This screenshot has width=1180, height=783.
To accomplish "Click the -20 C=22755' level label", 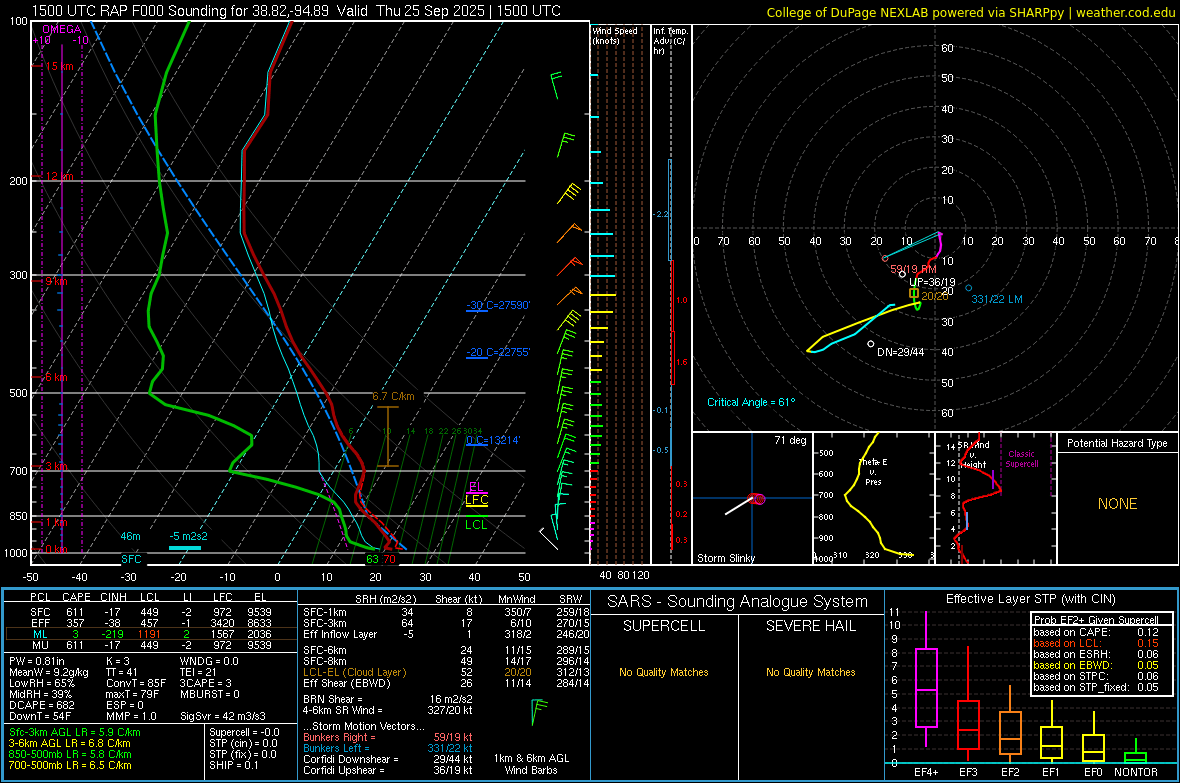I will coord(498,352).
